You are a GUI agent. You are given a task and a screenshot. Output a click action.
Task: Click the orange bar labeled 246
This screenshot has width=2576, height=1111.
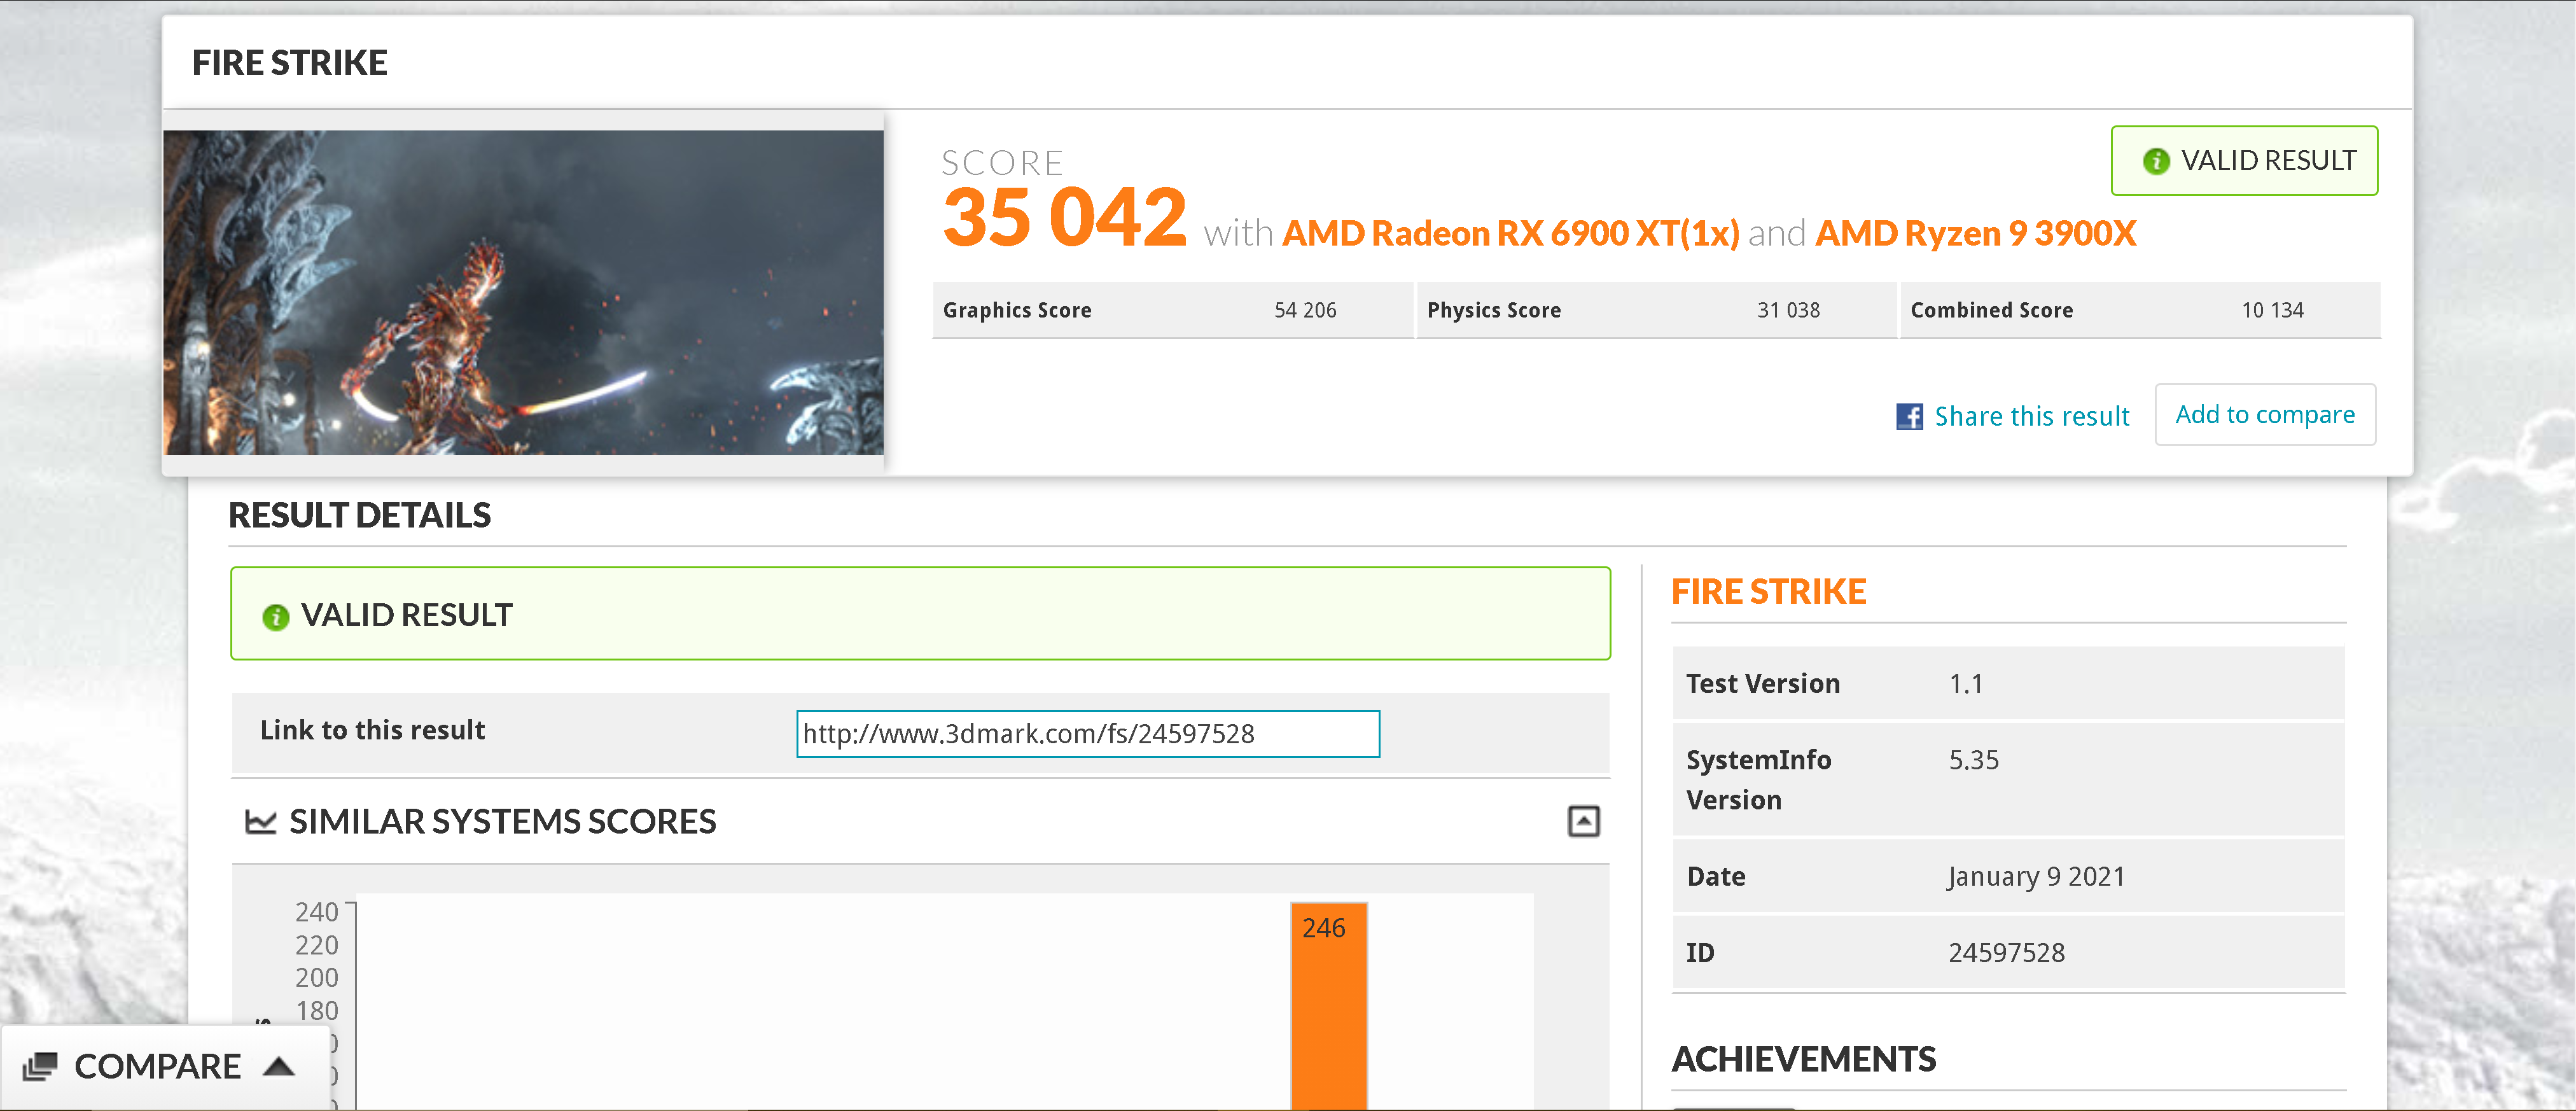coord(1328,1006)
